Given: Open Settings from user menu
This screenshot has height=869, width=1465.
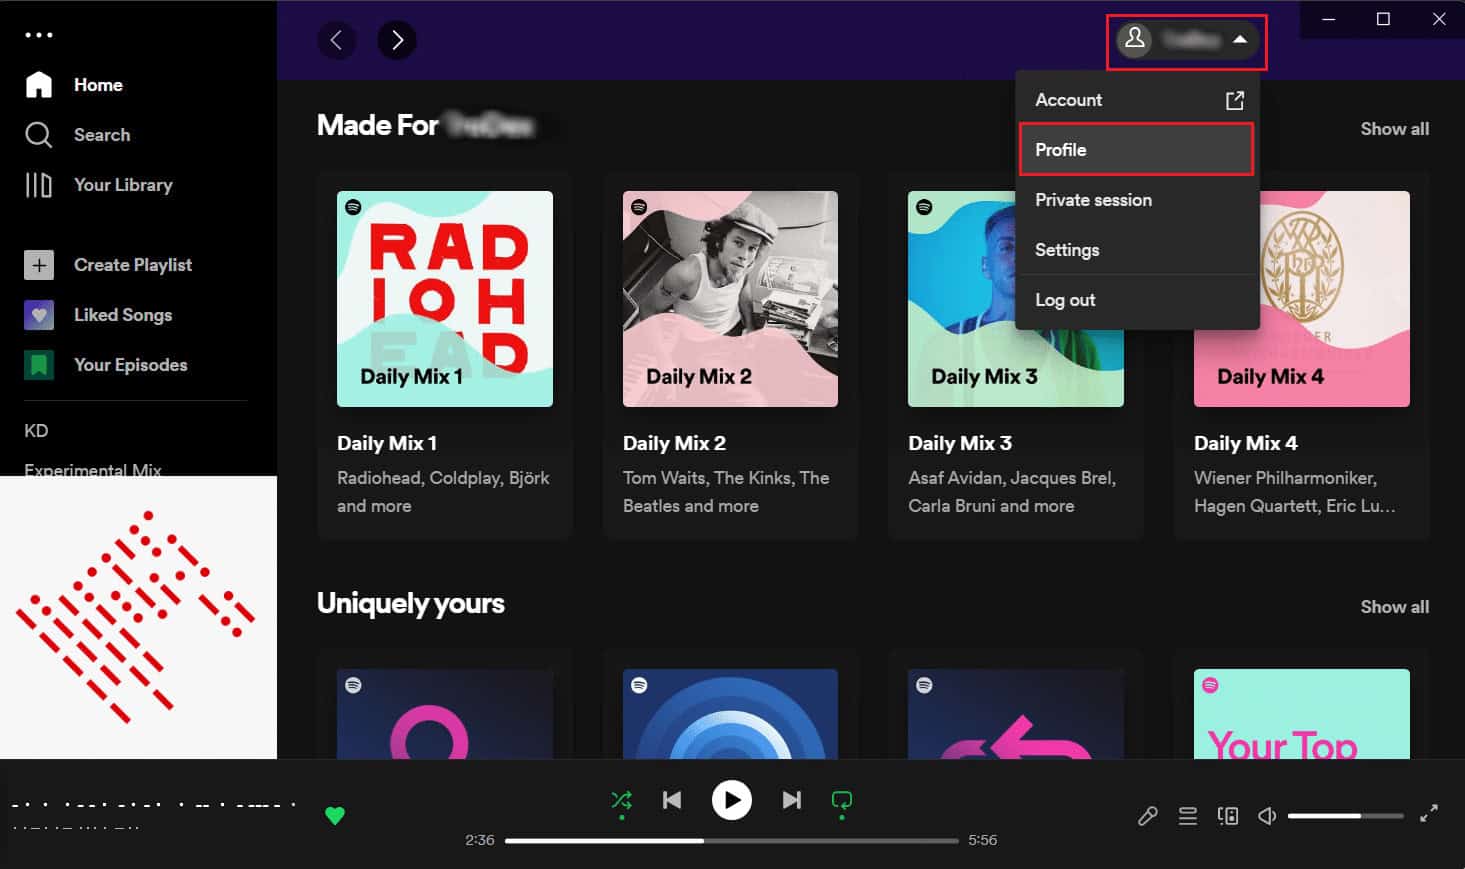Looking at the screenshot, I should pos(1137,250).
